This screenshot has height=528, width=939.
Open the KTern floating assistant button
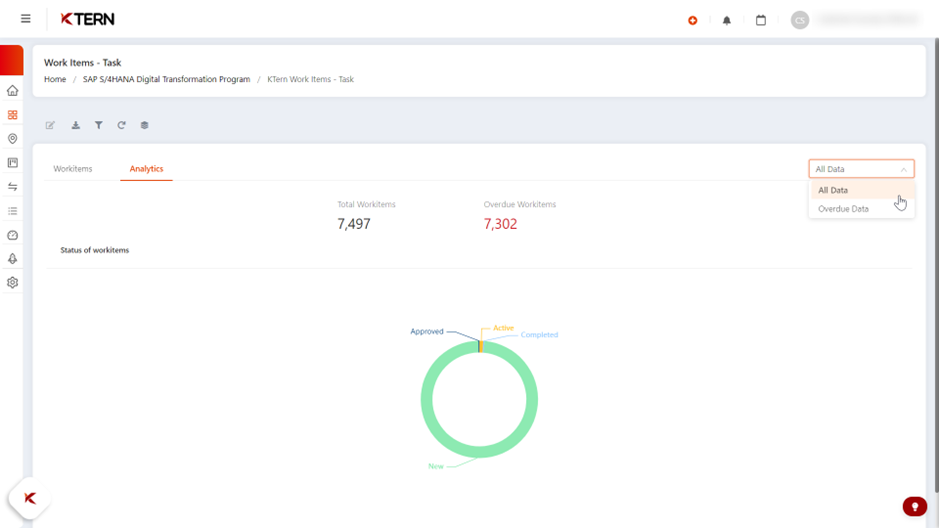point(29,498)
